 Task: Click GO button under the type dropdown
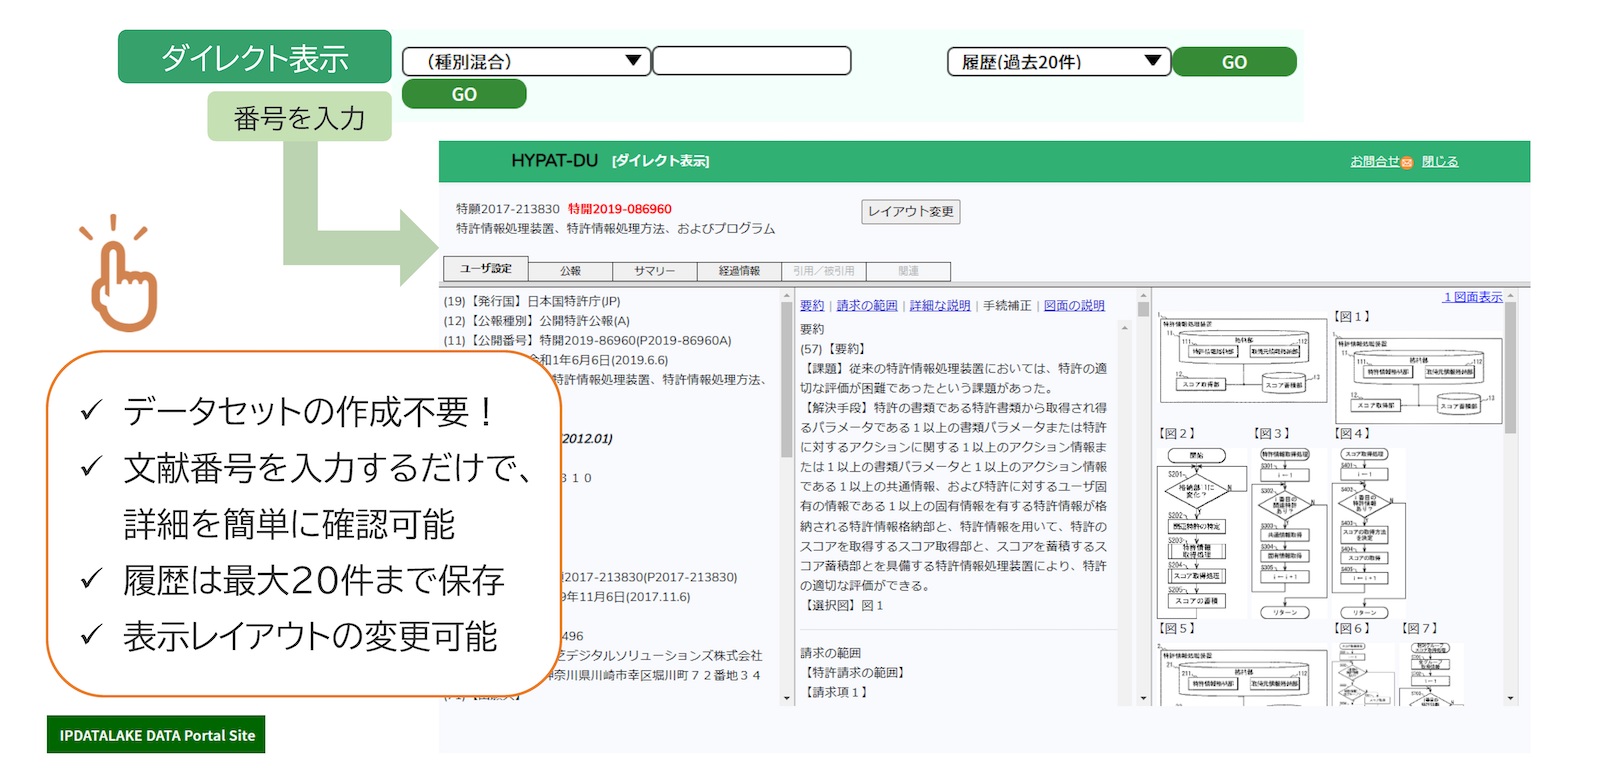click(x=464, y=94)
